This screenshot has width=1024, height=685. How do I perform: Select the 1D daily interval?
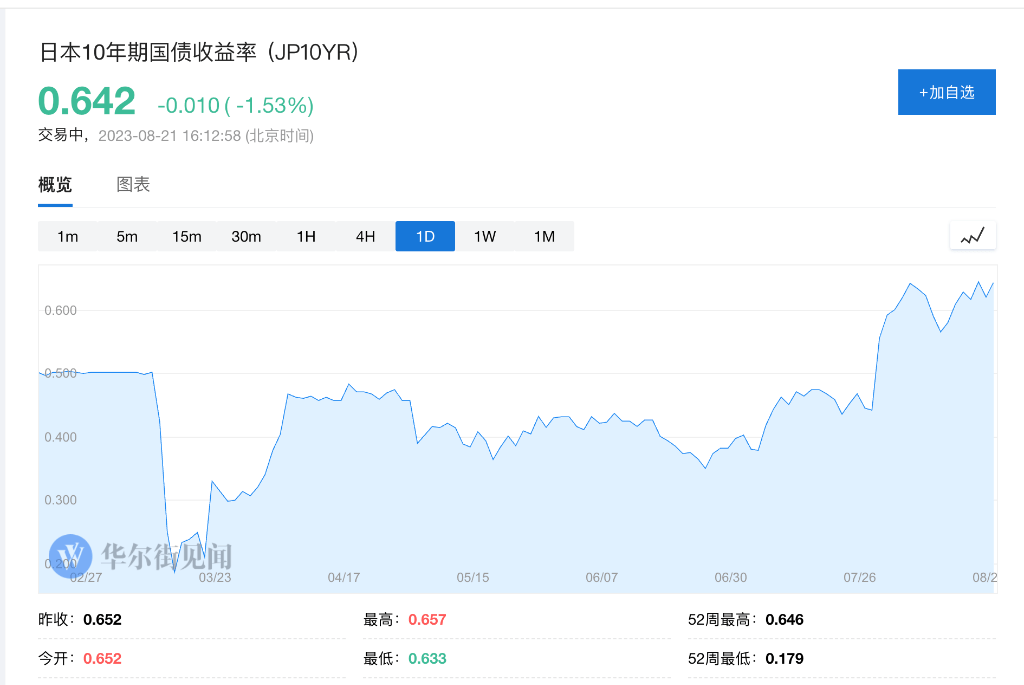pyautogui.click(x=425, y=236)
